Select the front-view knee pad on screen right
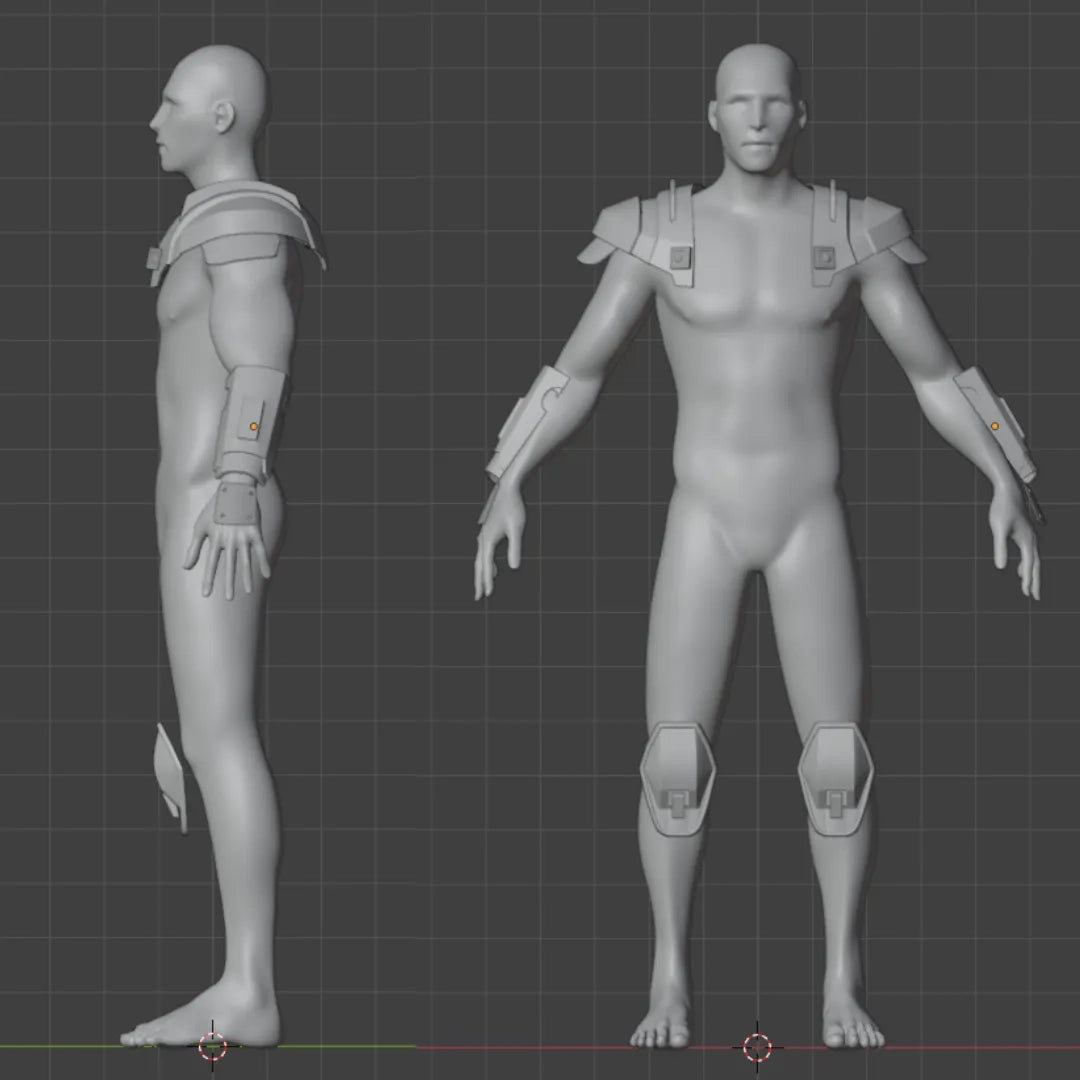The height and width of the screenshot is (1080, 1080). point(835,778)
